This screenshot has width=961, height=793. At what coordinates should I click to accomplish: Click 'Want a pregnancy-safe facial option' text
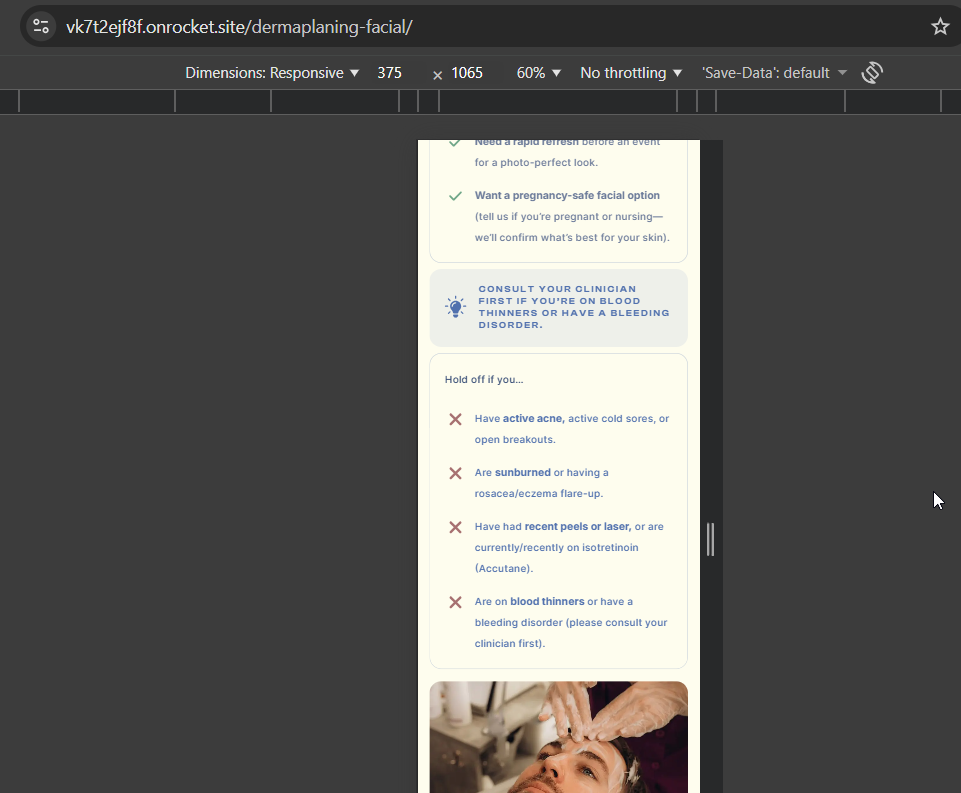[567, 195]
